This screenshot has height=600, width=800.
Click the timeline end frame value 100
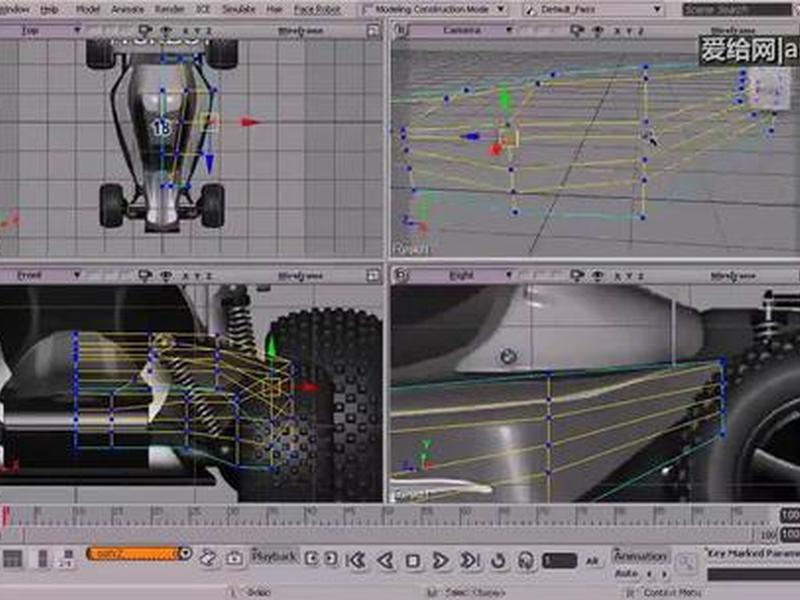tap(789, 515)
